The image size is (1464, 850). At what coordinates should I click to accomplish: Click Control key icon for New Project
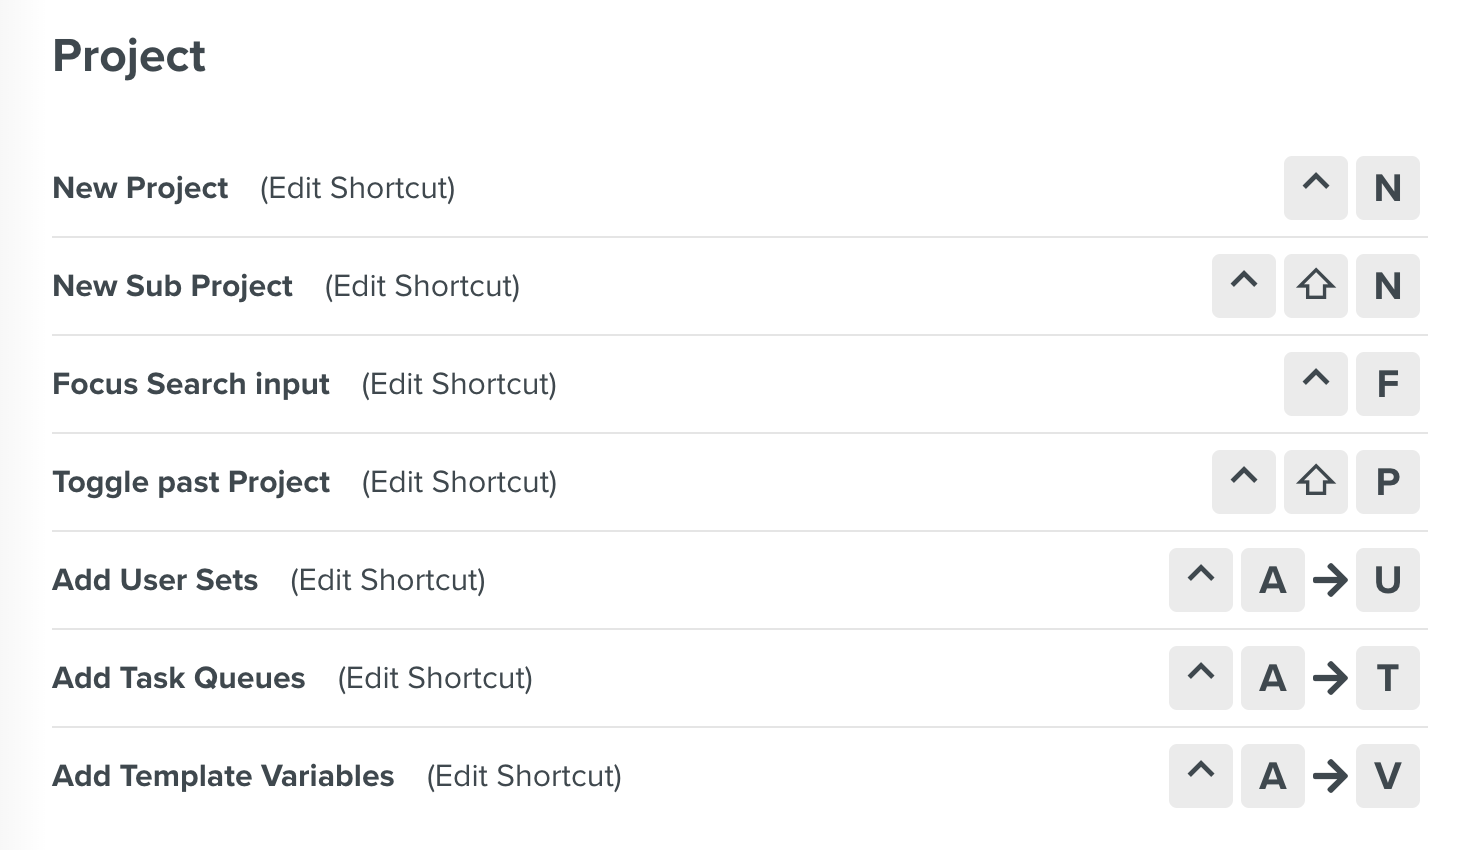(x=1315, y=188)
